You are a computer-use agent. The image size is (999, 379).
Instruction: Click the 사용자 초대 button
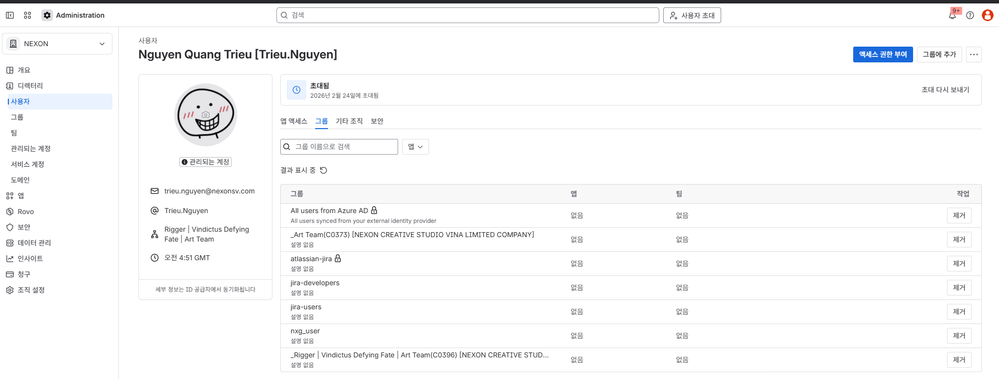(x=692, y=15)
